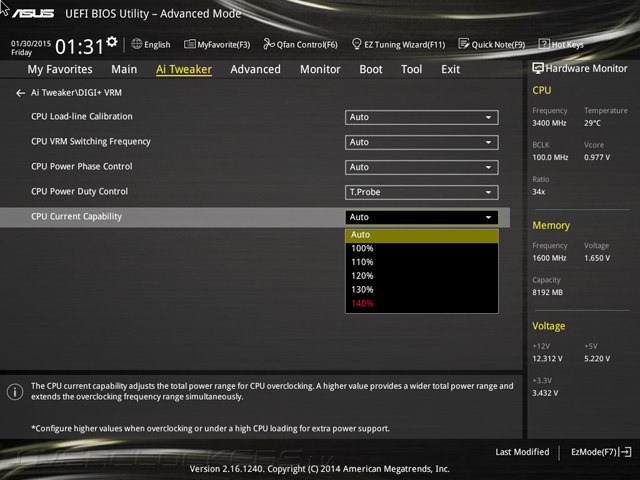
Task: Open CPU Load-line Calibration dropdown
Action: pyautogui.click(x=422, y=118)
